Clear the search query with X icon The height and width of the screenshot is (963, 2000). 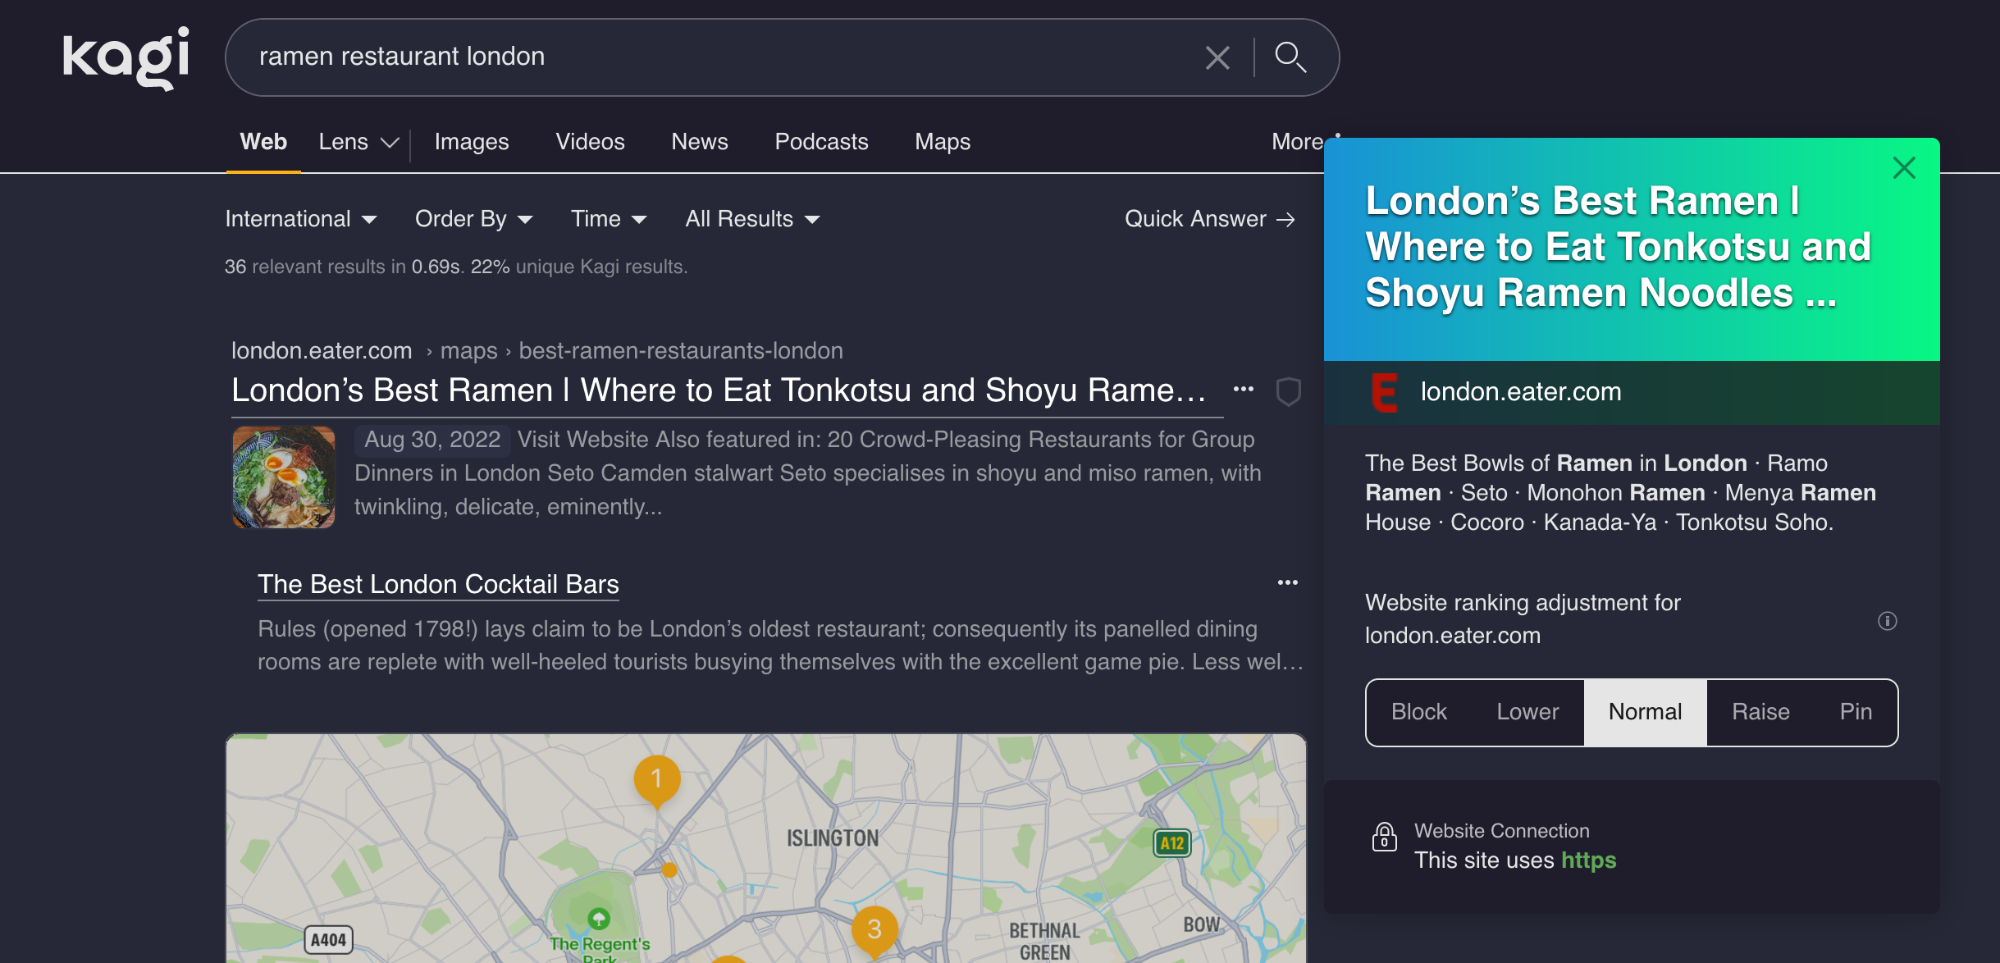coord(1217,58)
